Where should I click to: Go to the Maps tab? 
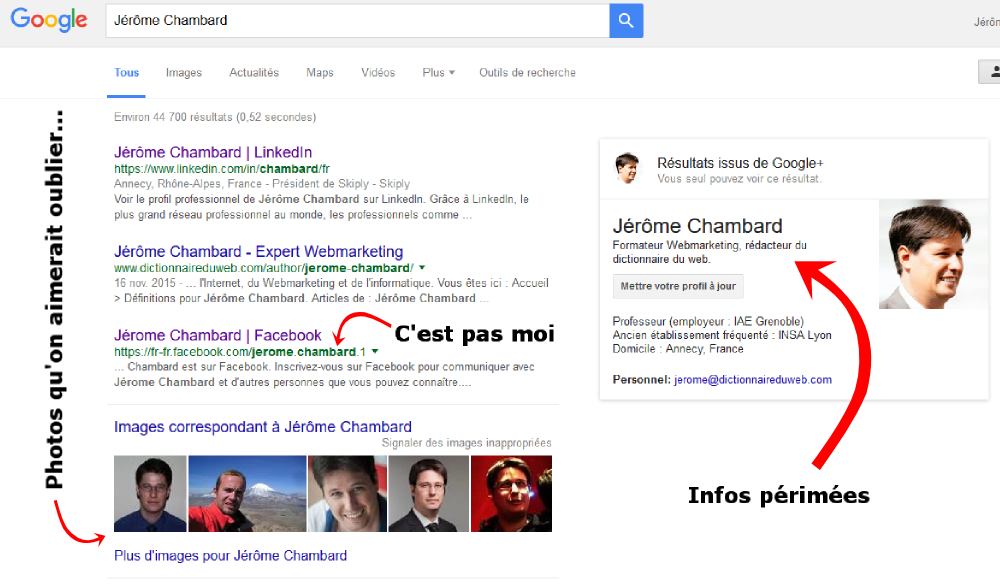coord(320,73)
